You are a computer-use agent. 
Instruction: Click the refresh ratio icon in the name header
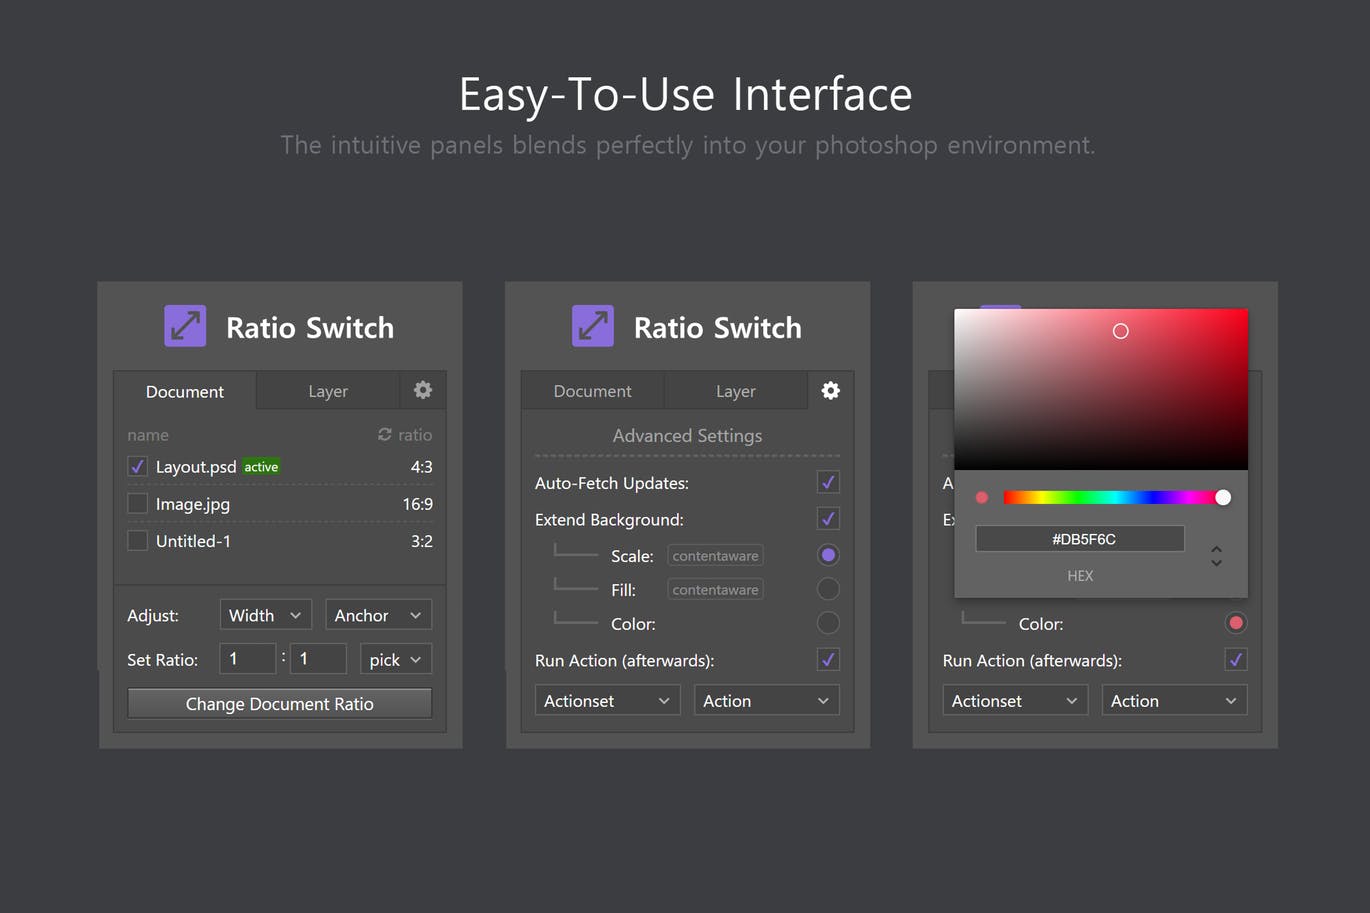(383, 434)
